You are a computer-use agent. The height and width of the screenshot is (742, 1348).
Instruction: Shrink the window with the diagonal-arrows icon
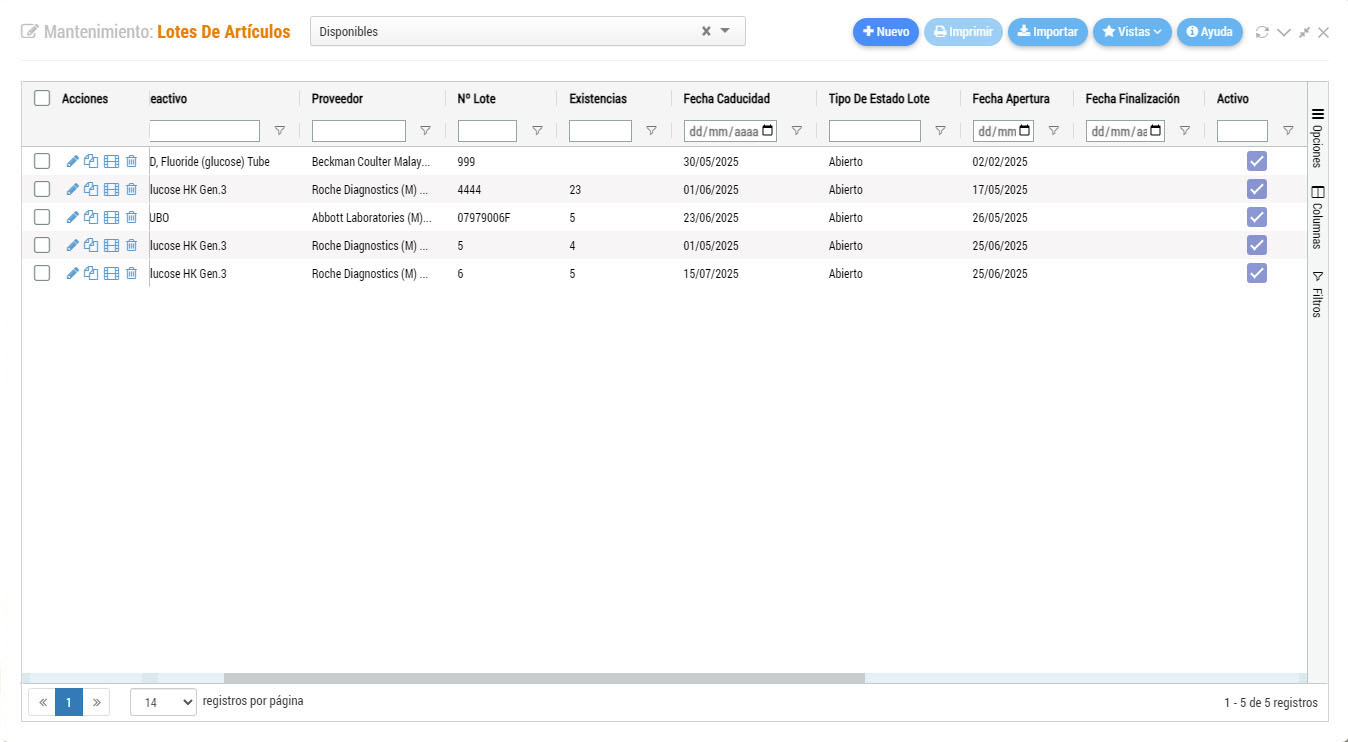click(1304, 32)
